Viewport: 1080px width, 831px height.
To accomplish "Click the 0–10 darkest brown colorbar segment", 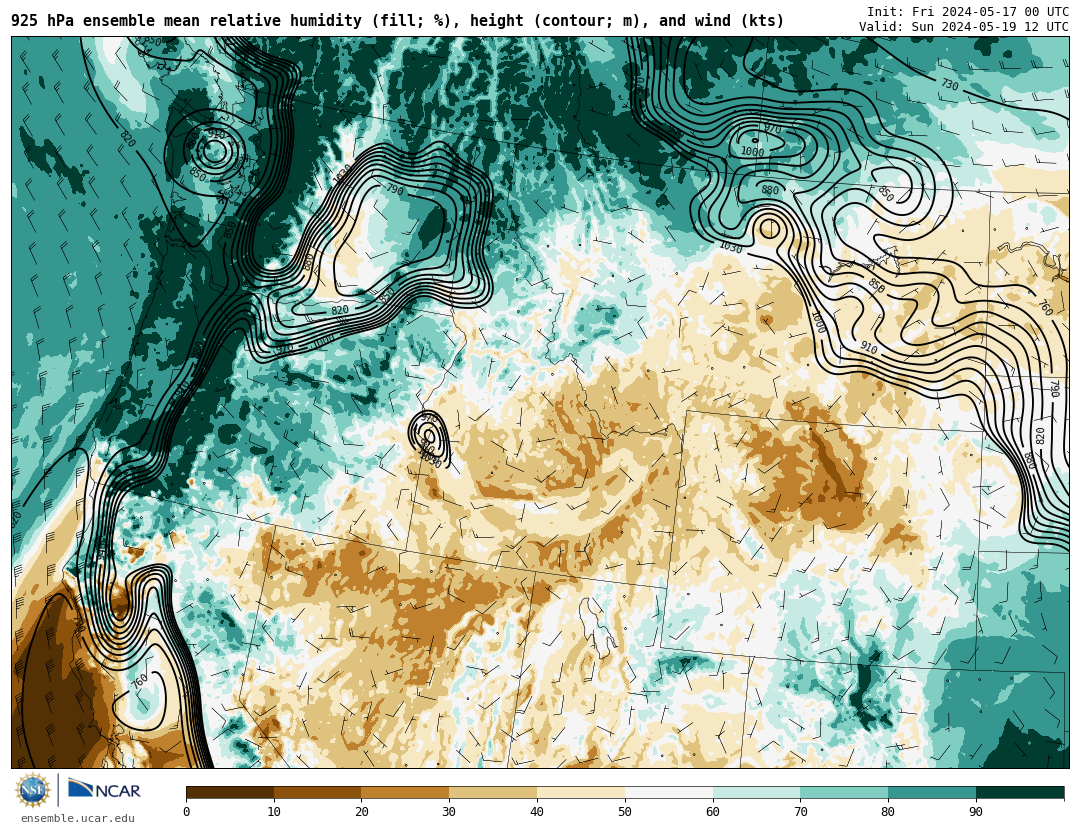I will pyautogui.click(x=230, y=792).
